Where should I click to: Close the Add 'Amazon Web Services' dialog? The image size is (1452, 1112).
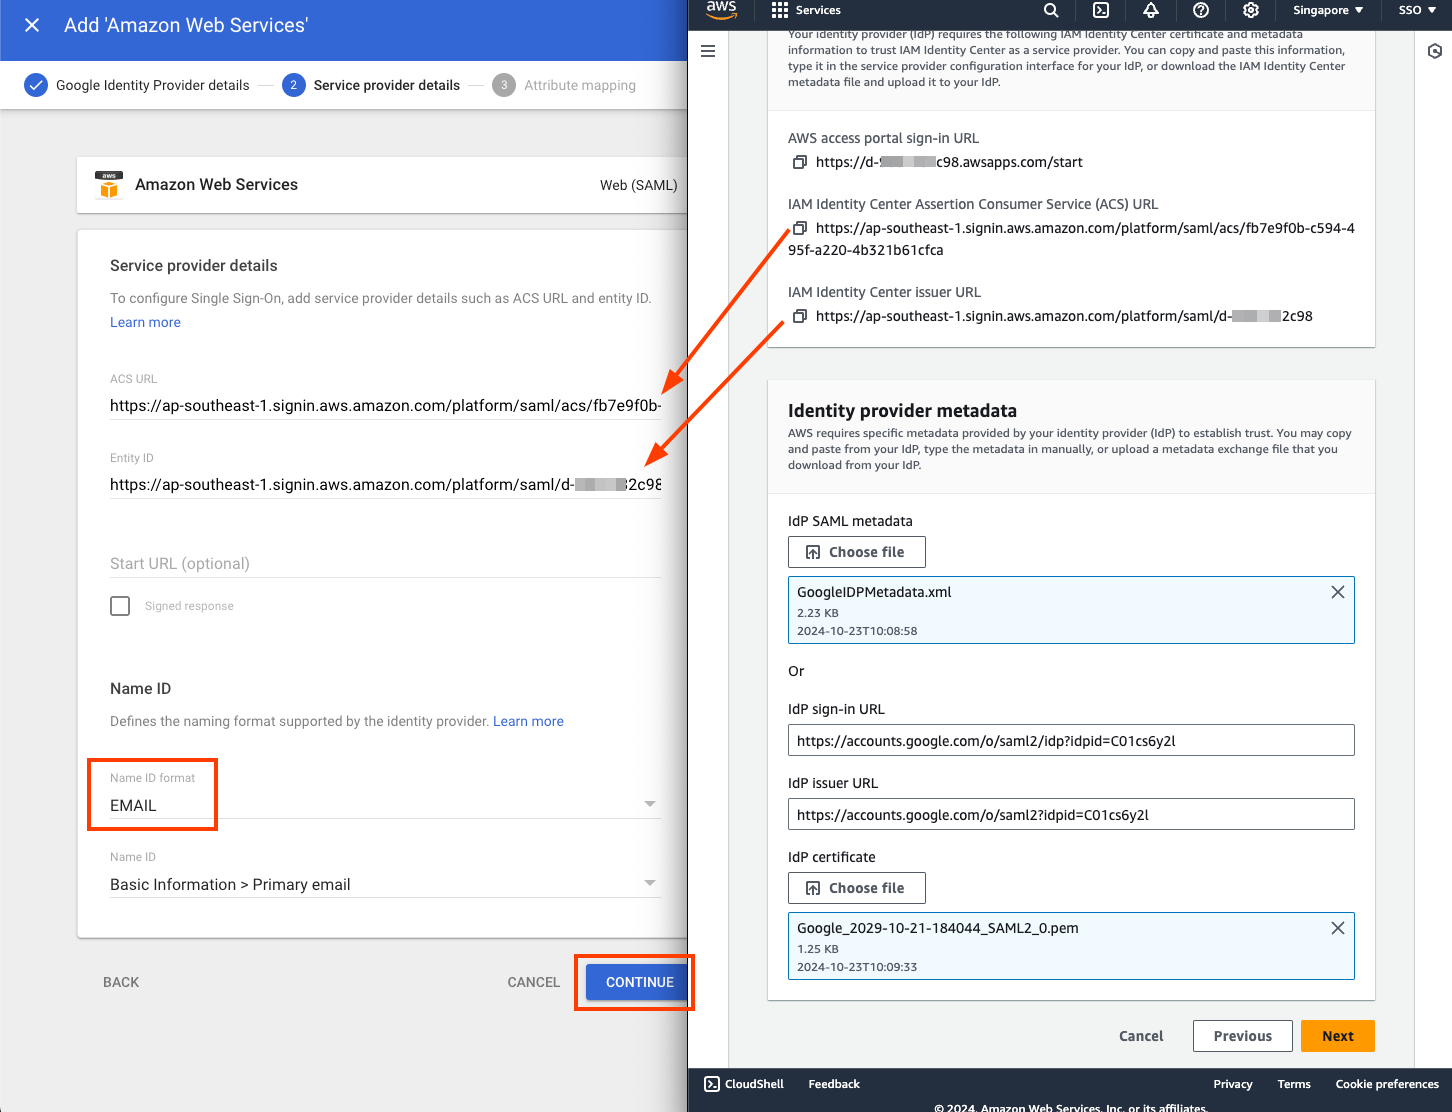[32, 25]
